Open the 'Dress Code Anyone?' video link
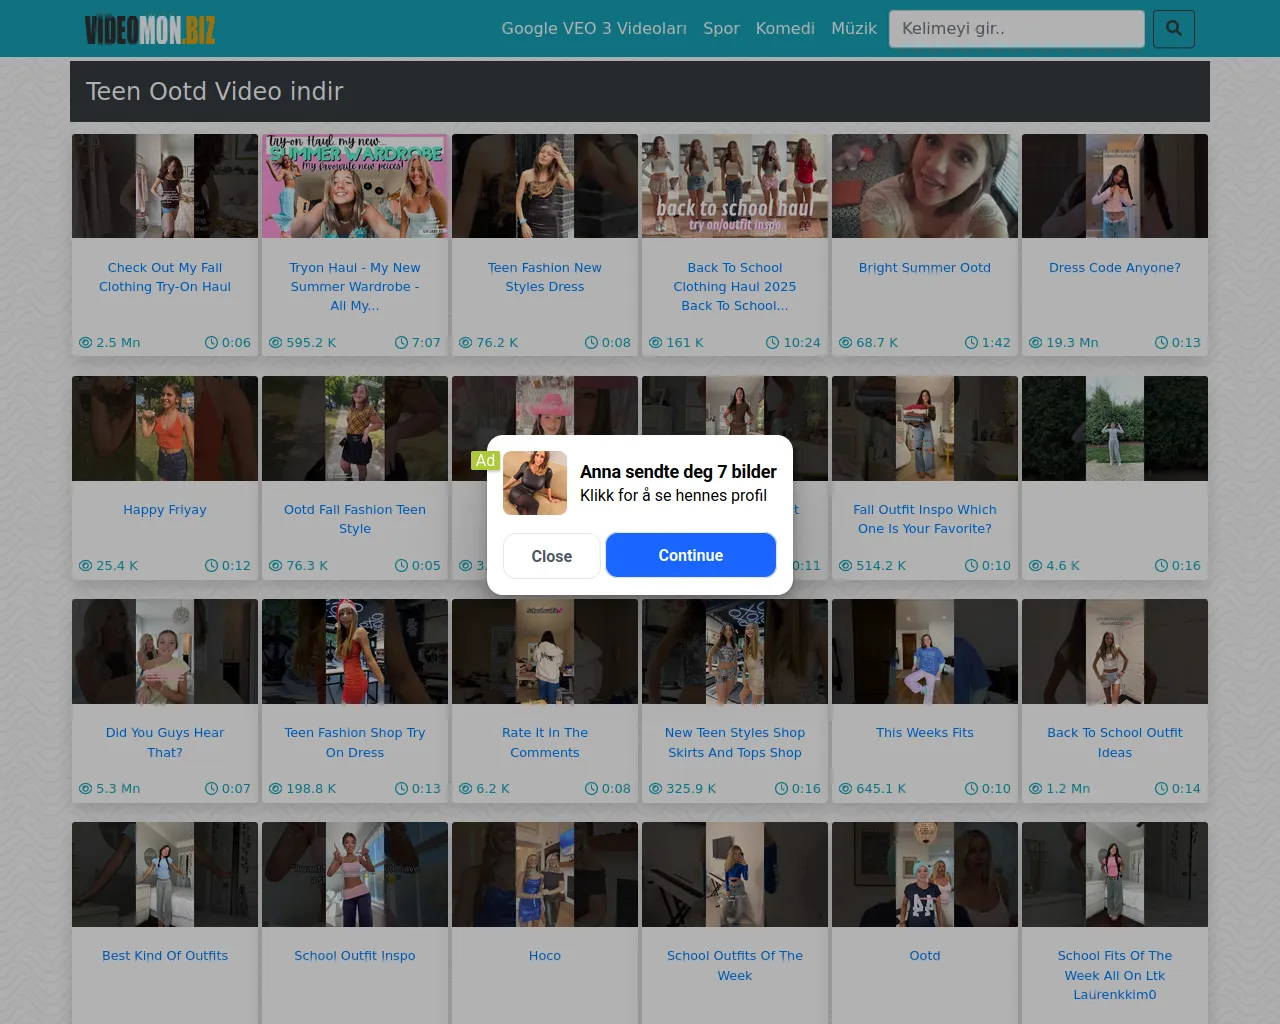Screen dimensions: 1280x1024 [1114, 268]
